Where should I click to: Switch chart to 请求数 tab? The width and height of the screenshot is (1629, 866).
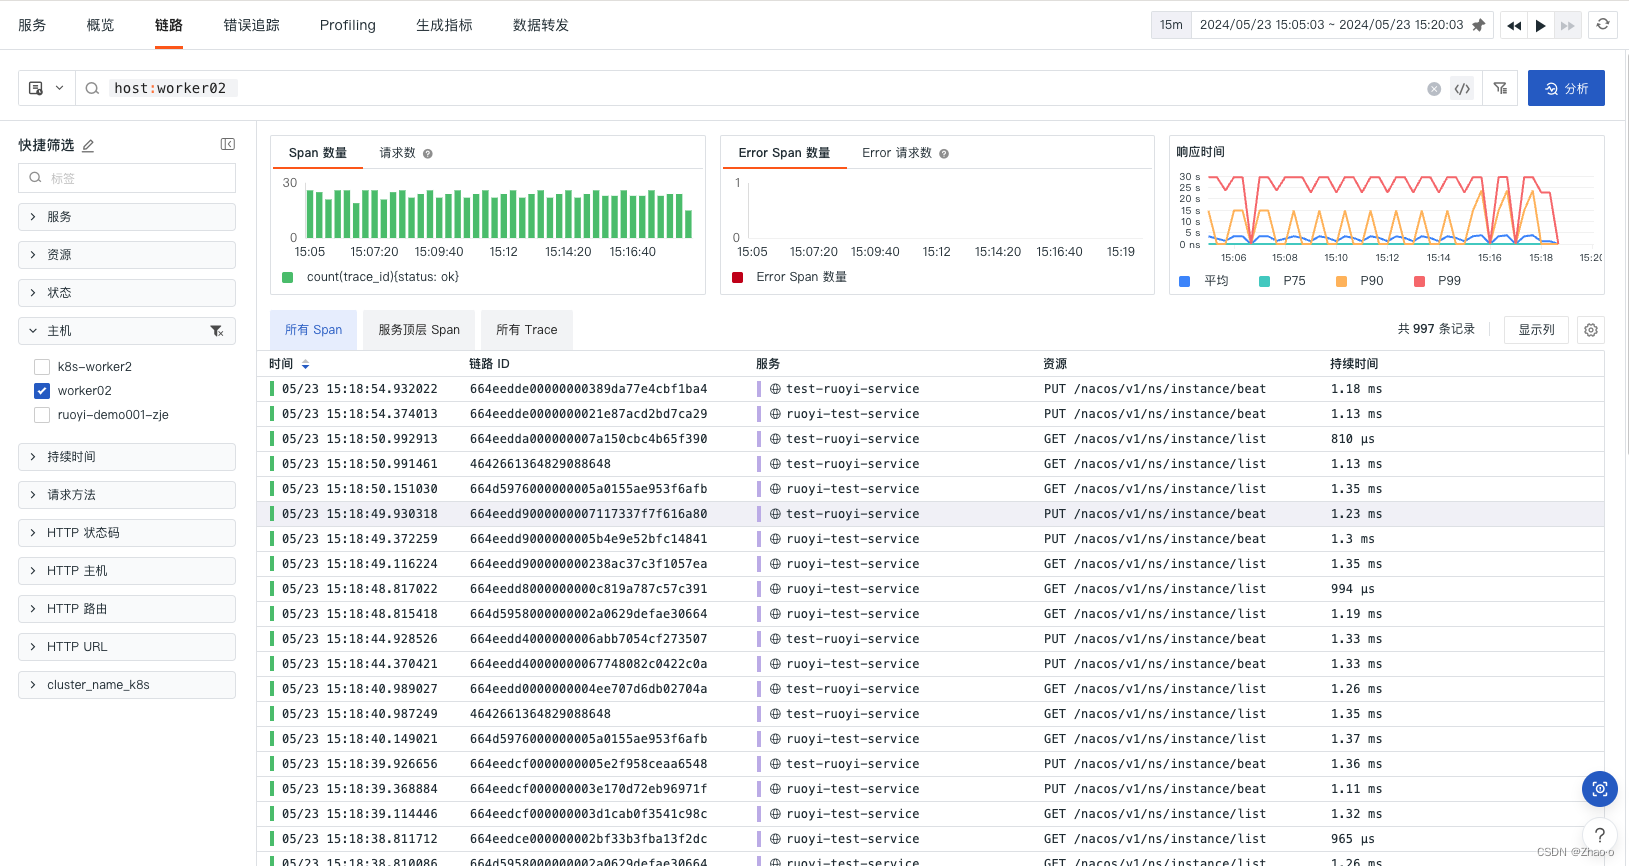point(397,153)
